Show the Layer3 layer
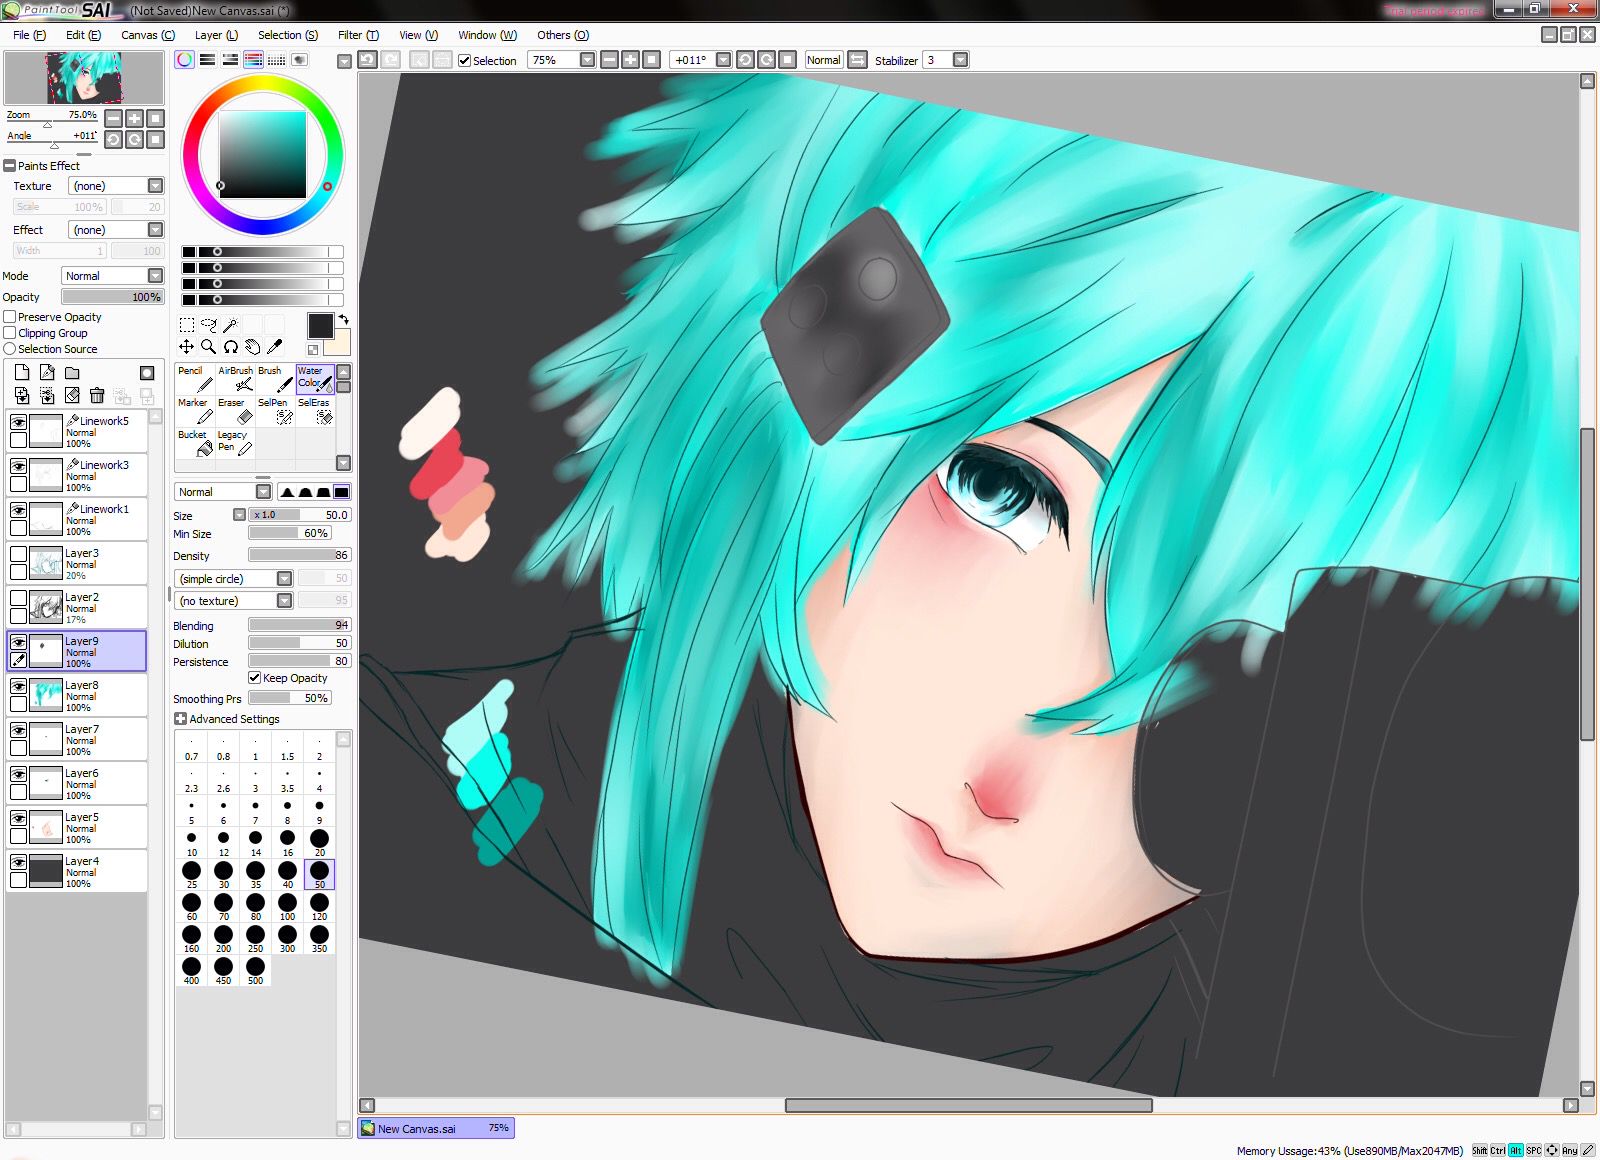The height and width of the screenshot is (1160, 1600). (18, 554)
